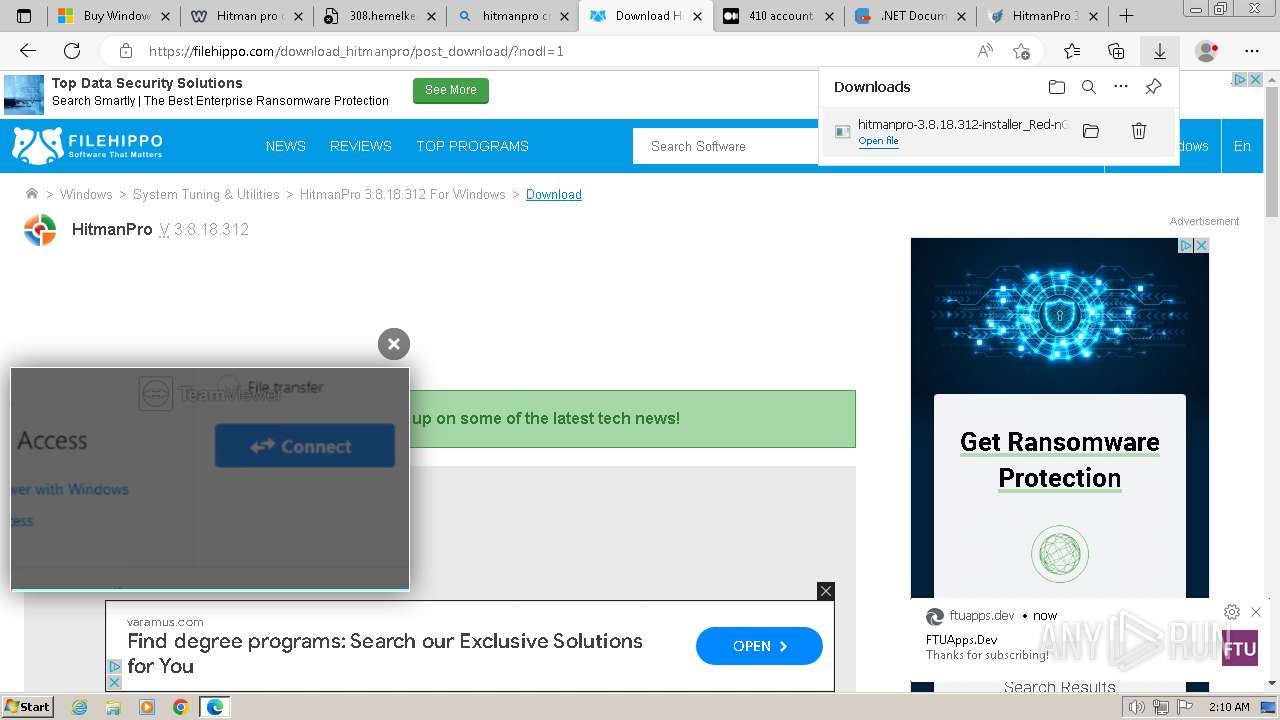The height and width of the screenshot is (720, 1280).
Task: Open downloads folder icon in Downloads panel
Action: click(x=1057, y=87)
